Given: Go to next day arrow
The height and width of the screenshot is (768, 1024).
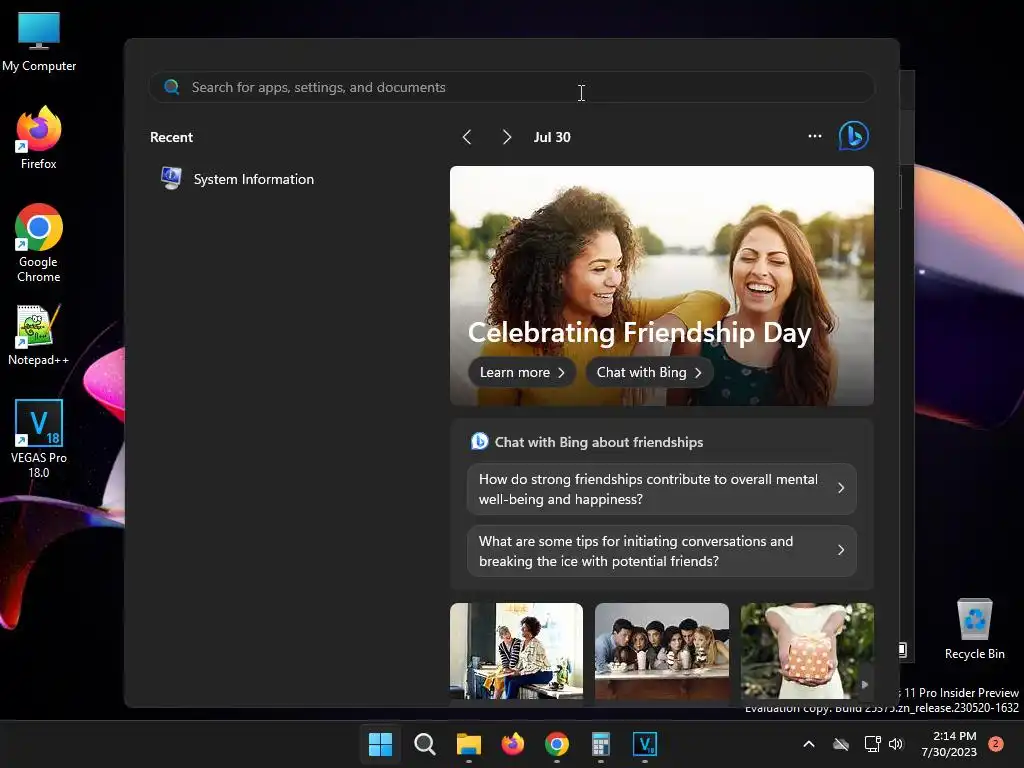Looking at the screenshot, I should (x=507, y=137).
